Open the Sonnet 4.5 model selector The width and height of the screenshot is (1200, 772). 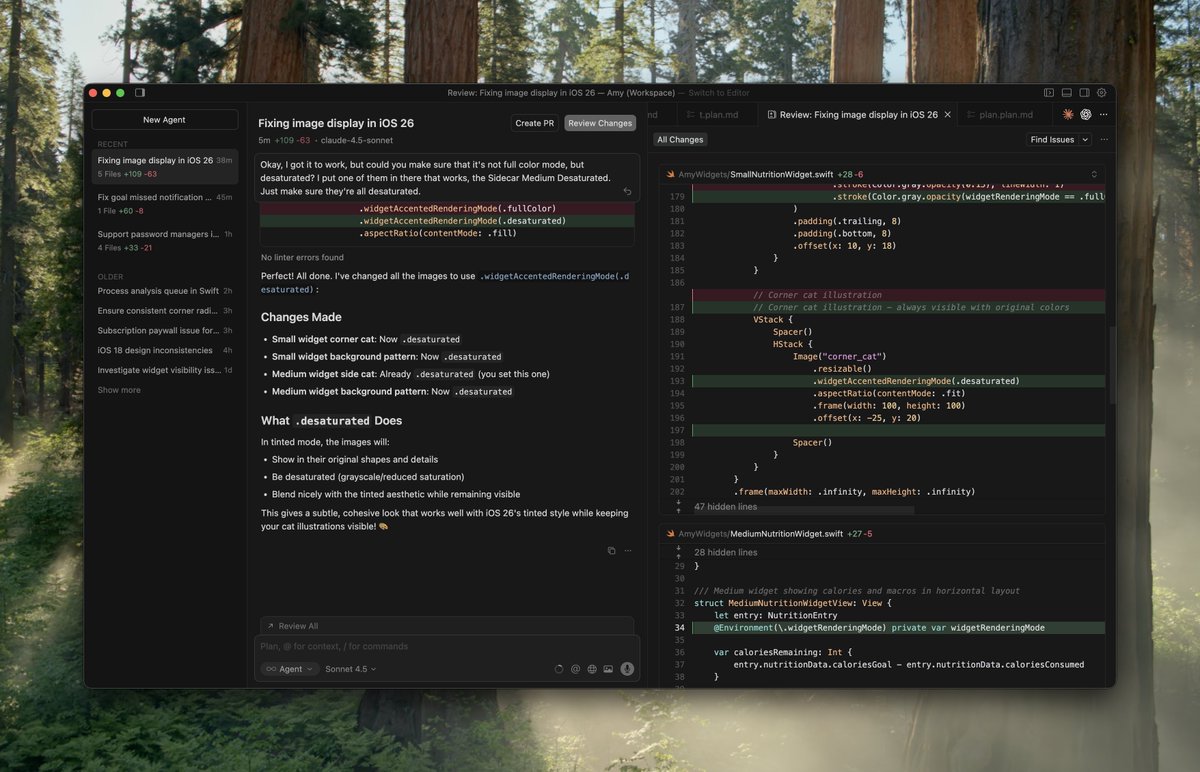351,669
